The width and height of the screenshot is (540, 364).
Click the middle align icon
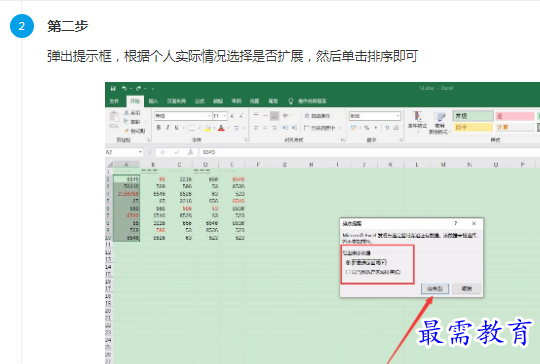tap(265, 116)
